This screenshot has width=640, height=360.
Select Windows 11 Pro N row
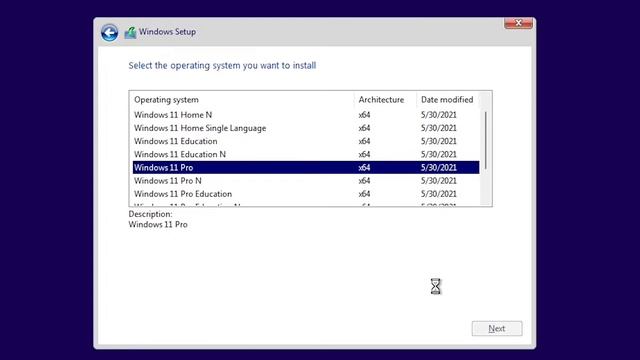pos(306,181)
